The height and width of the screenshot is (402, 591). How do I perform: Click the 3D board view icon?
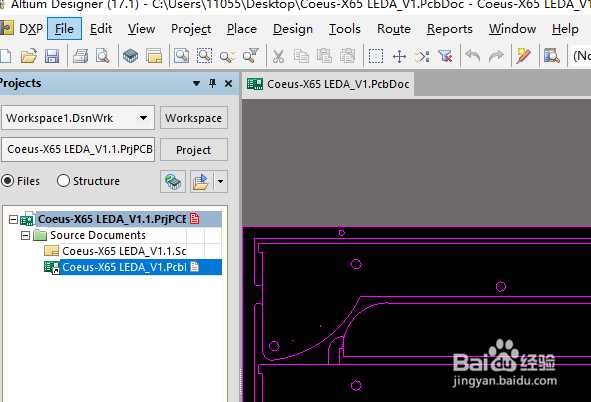click(x=130, y=56)
